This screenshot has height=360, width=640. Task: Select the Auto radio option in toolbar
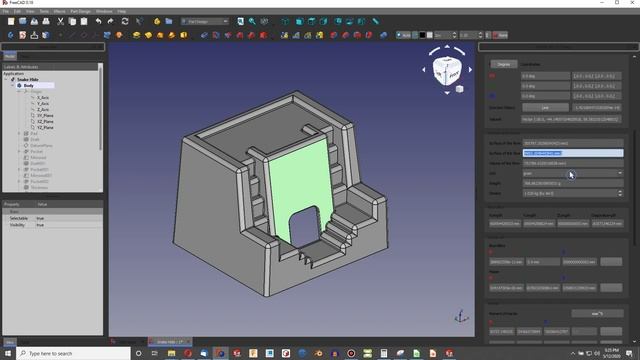(x=403, y=35)
